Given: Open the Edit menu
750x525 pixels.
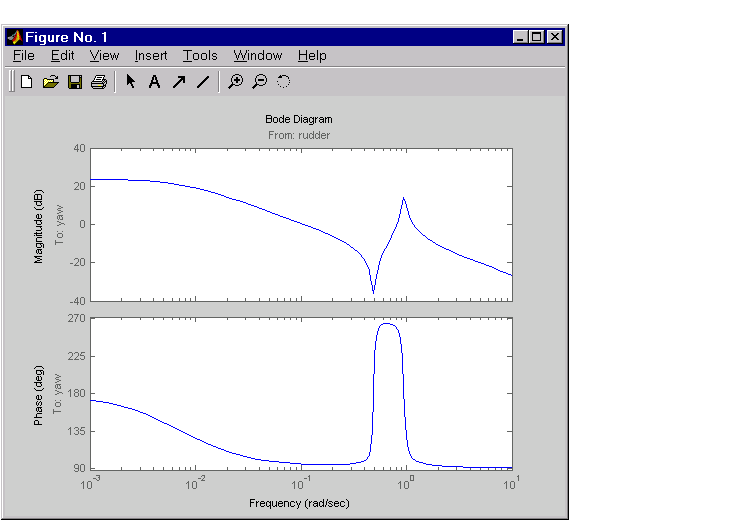Looking at the screenshot, I should click(x=62, y=56).
